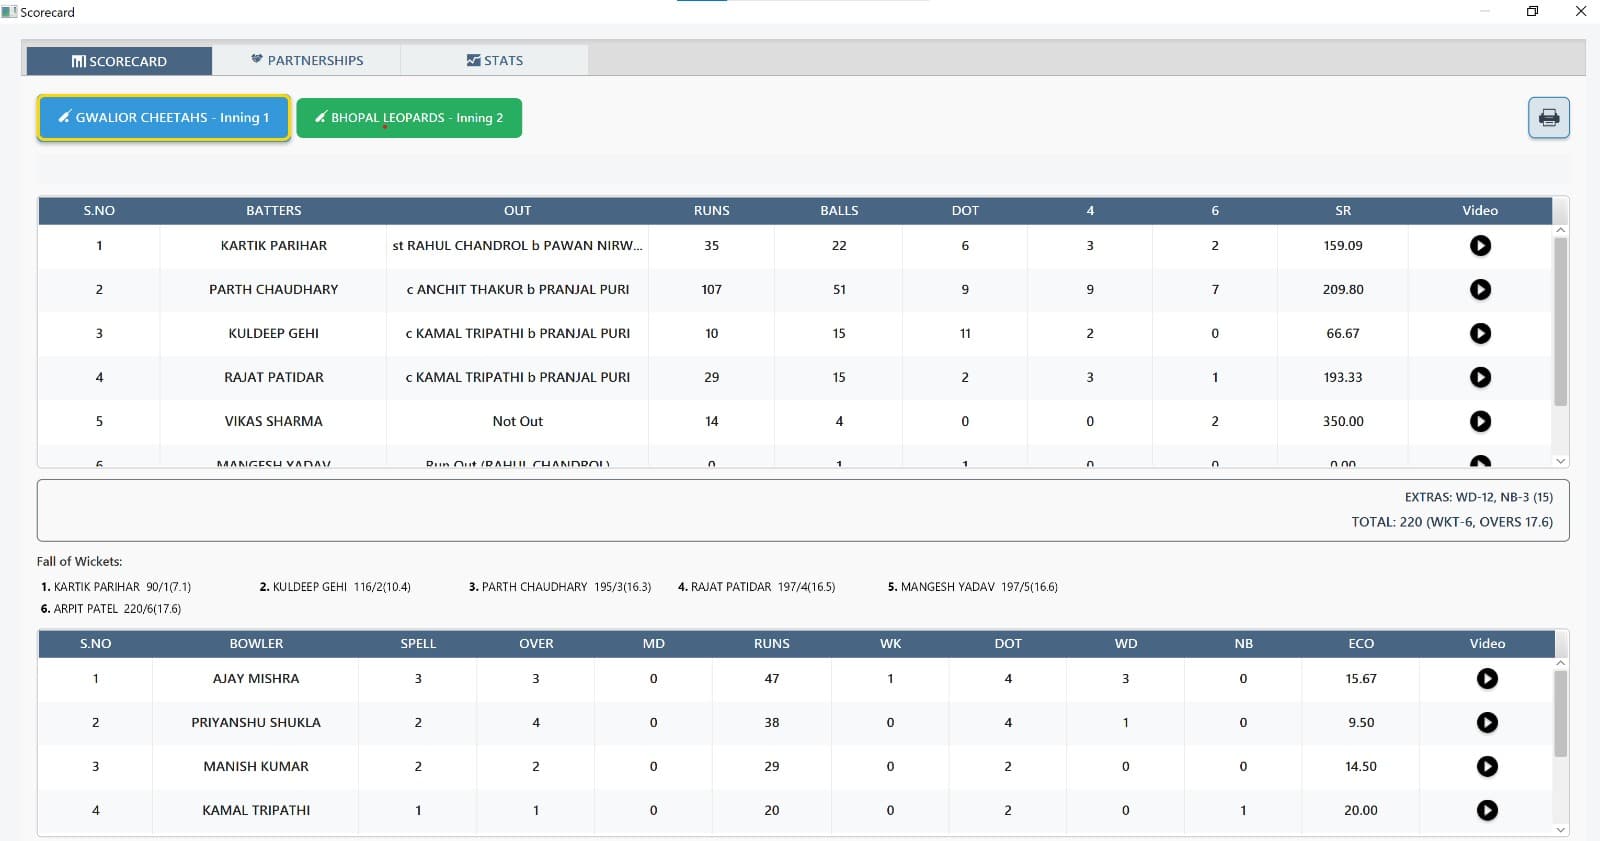
Task: Play video for Kartik Parihar's batting
Action: tap(1480, 245)
